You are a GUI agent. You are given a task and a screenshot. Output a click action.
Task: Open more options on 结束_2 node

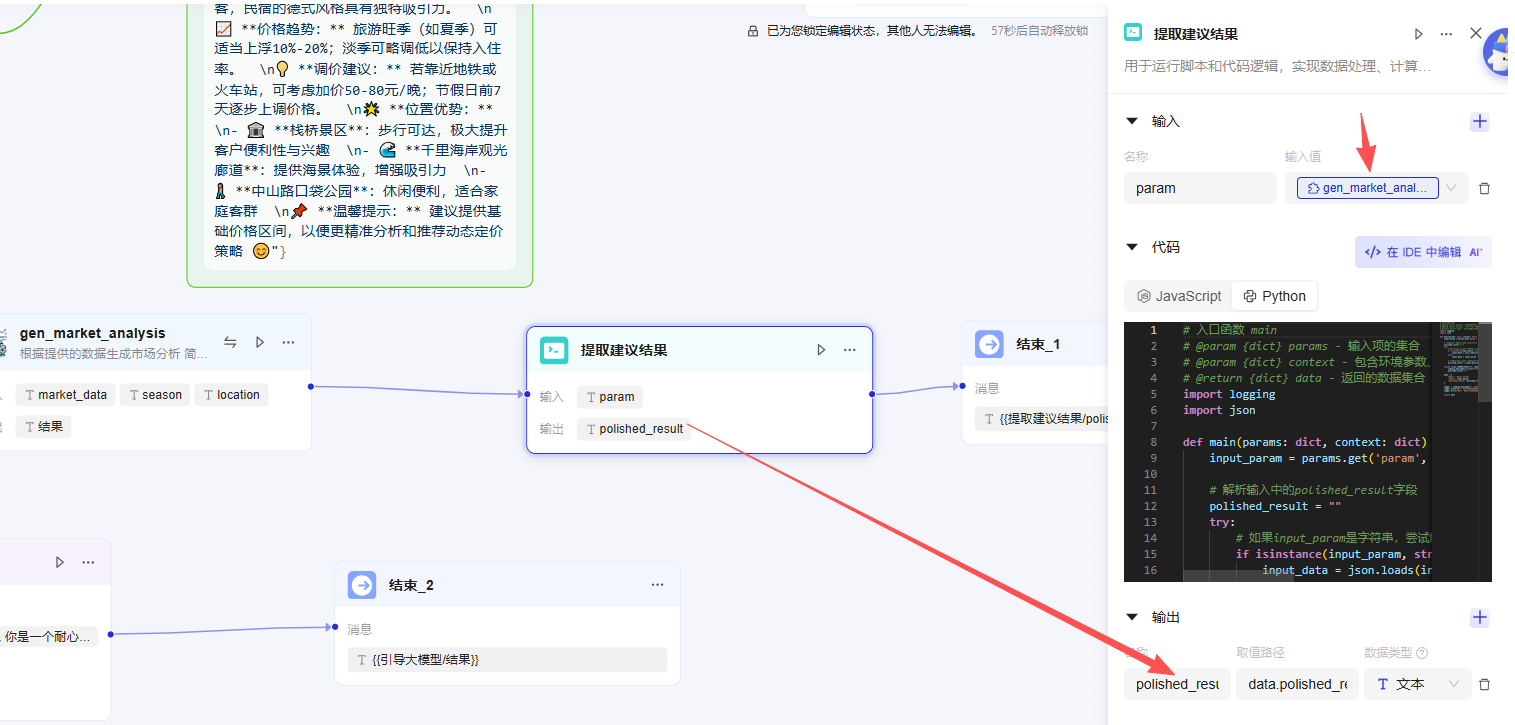[657, 585]
